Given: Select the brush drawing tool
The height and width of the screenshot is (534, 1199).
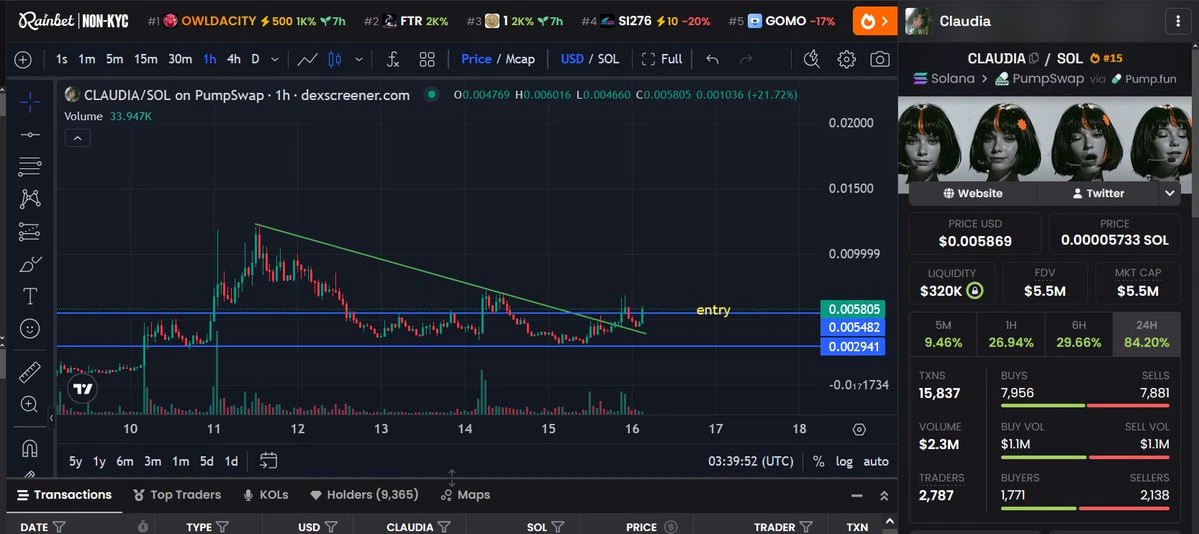Looking at the screenshot, I should coord(30,264).
